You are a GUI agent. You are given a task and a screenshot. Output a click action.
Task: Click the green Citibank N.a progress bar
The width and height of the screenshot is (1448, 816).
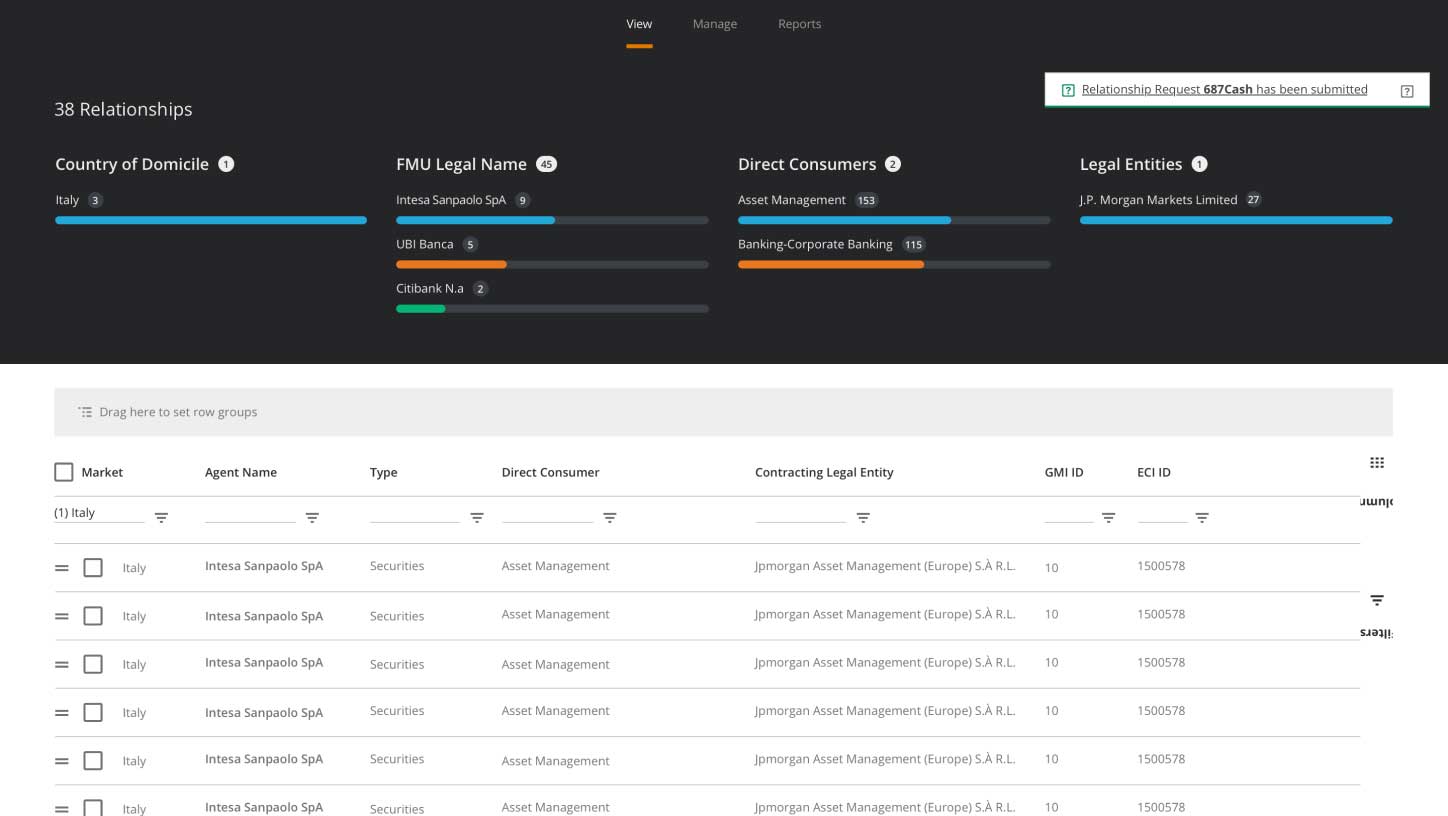click(421, 308)
